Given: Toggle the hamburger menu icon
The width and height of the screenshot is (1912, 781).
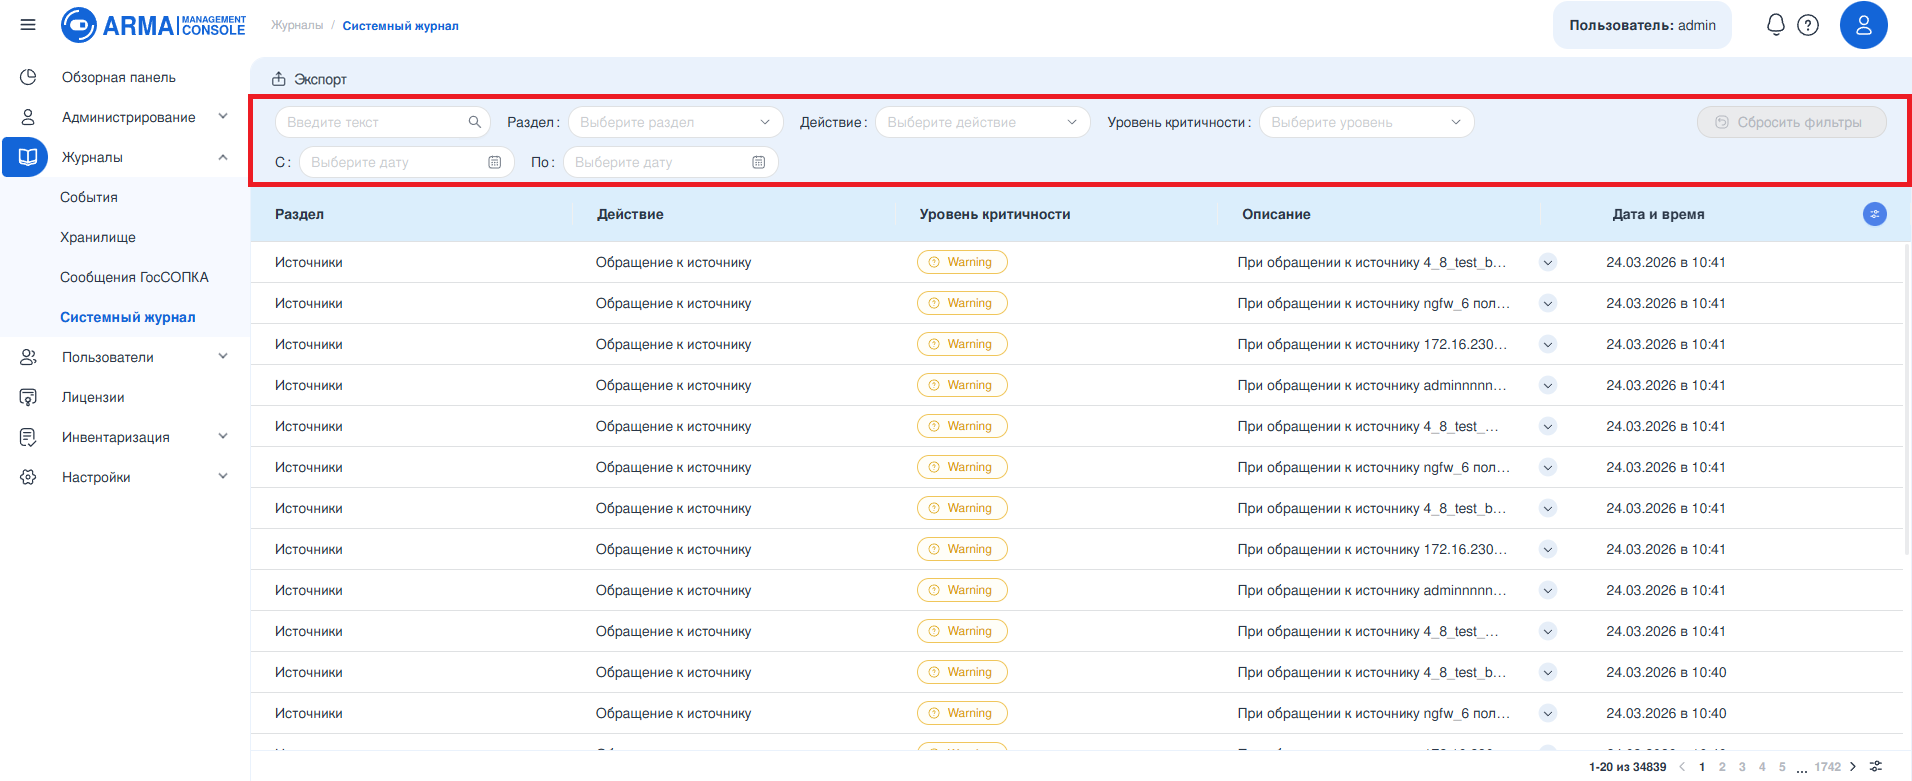Looking at the screenshot, I should click(x=28, y=25).
